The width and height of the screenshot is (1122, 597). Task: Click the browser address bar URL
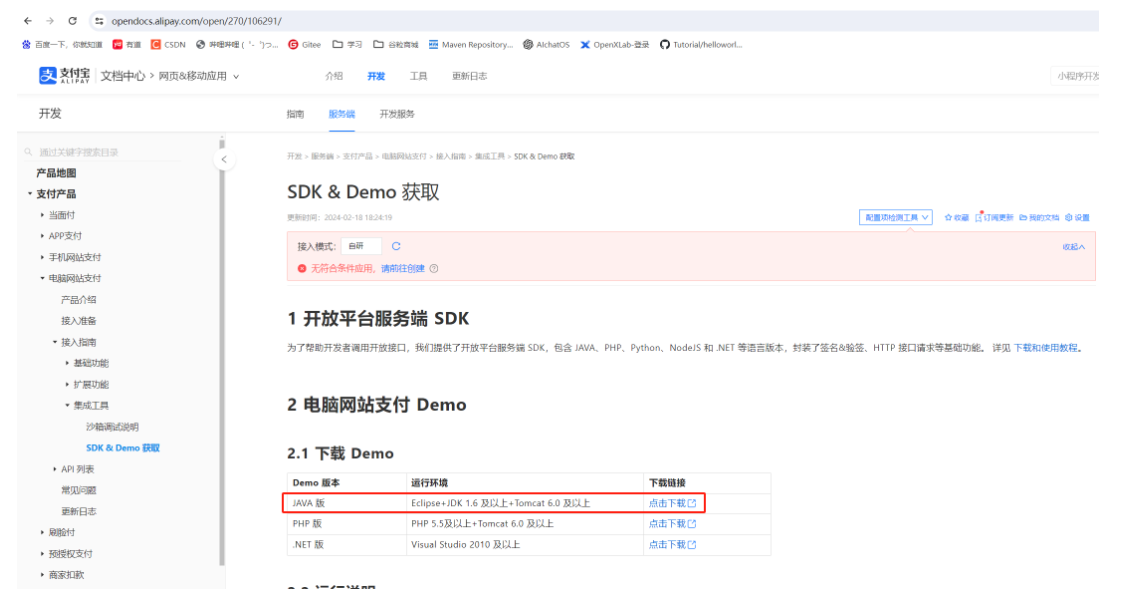pos(196,21)
